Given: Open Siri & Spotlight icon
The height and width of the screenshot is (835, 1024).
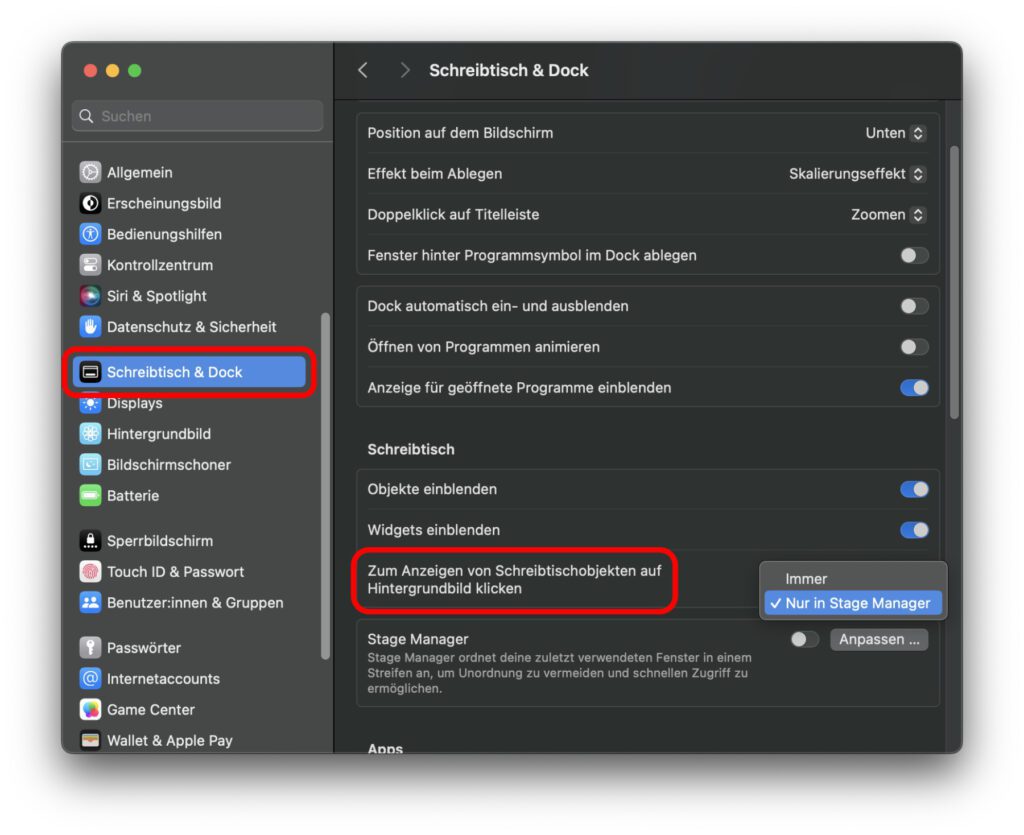Looking at the screenshot, I should pyautogui.click(x=90, y=296).
